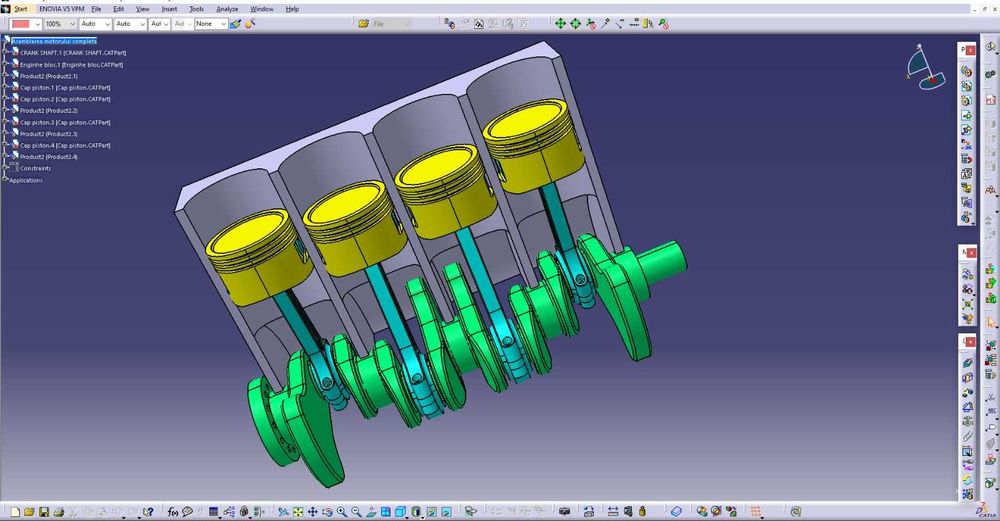Click the Fly mode icon
This screenshot has height=521, width=1000.
pos(283,511)
